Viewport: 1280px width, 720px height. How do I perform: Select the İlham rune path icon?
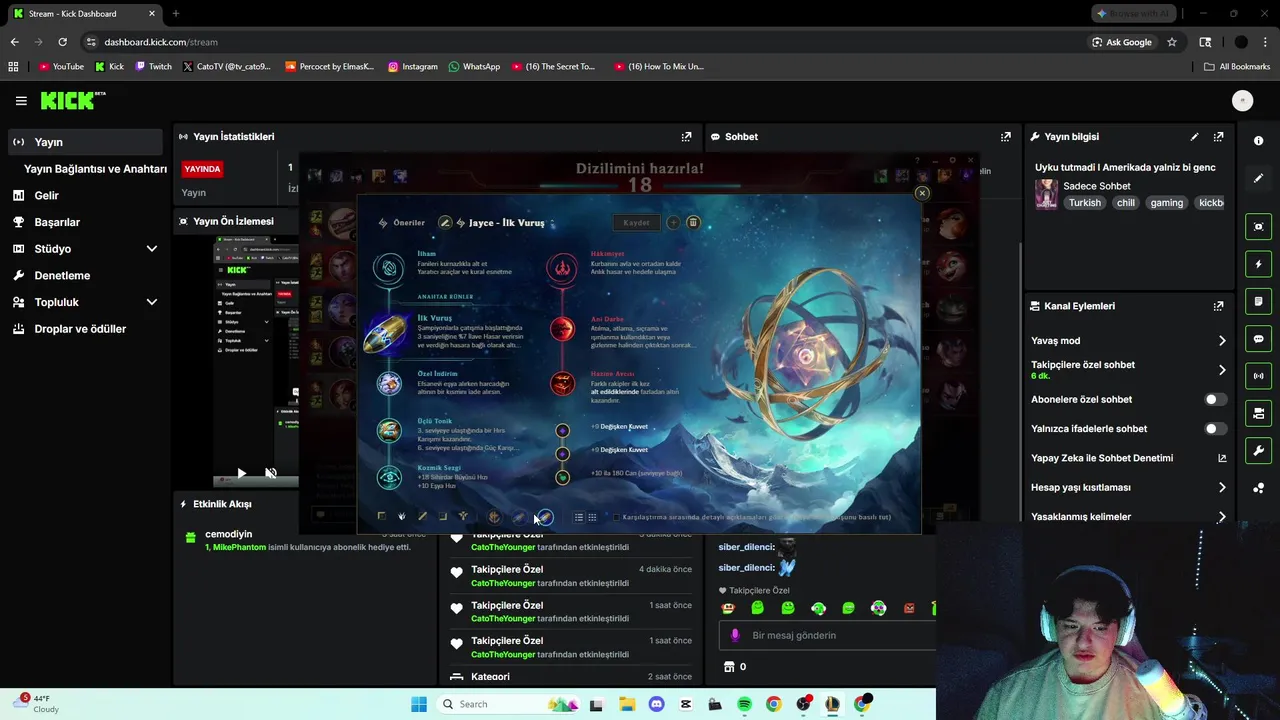point(388,267)
